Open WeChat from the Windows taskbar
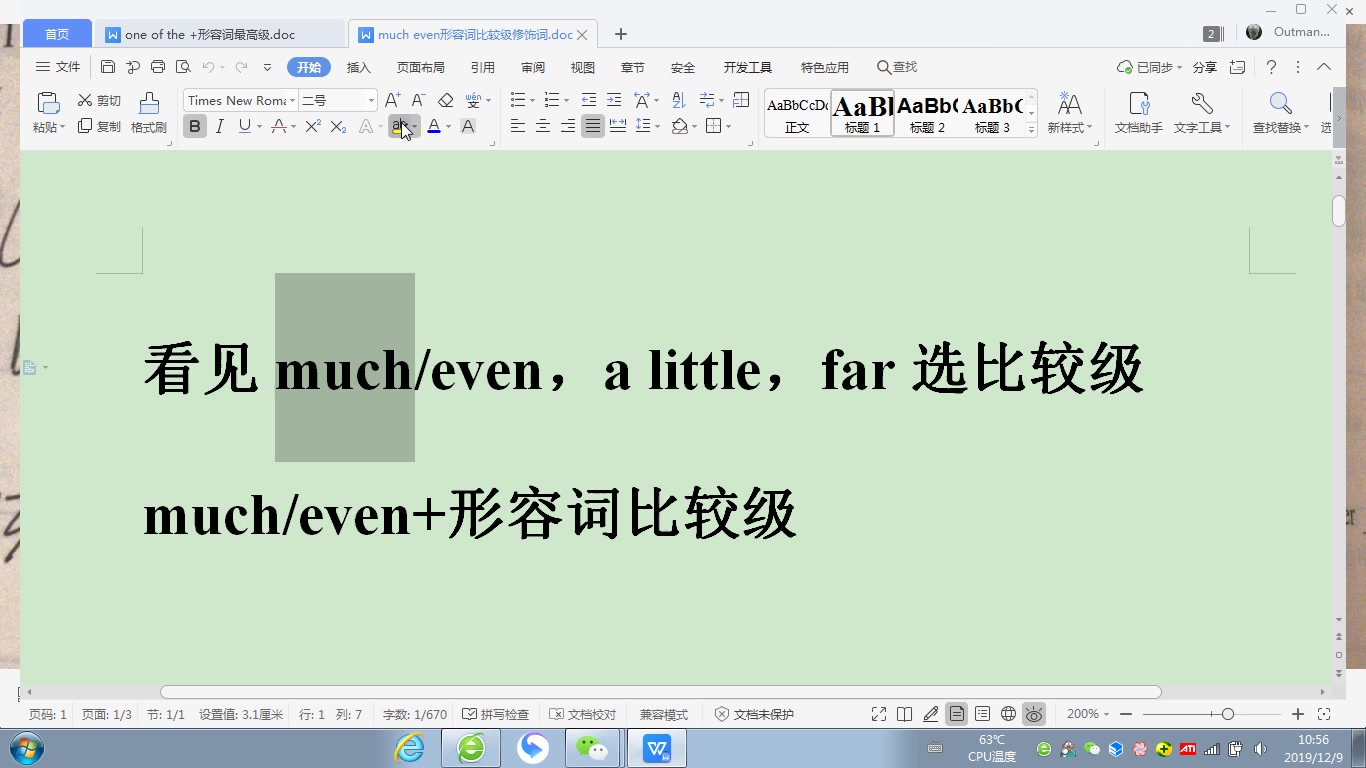Image resolution: width=1366 pixels, height=768 pixels. (x=593, y=748)
